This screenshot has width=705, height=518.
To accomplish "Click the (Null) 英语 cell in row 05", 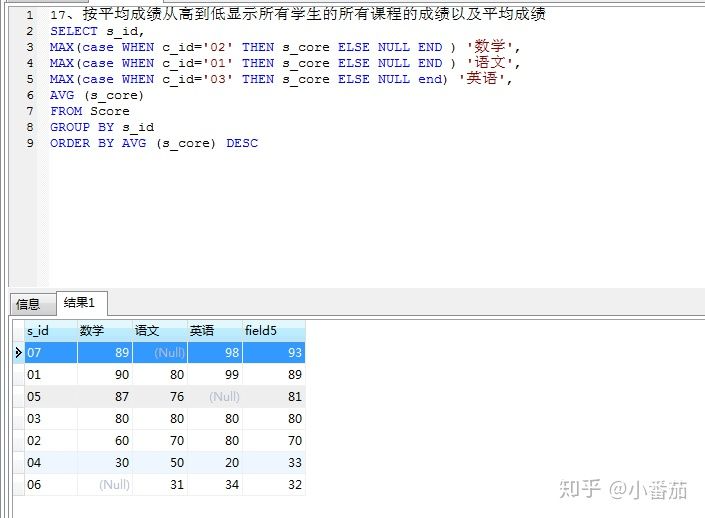I will (x=214, y=397).
